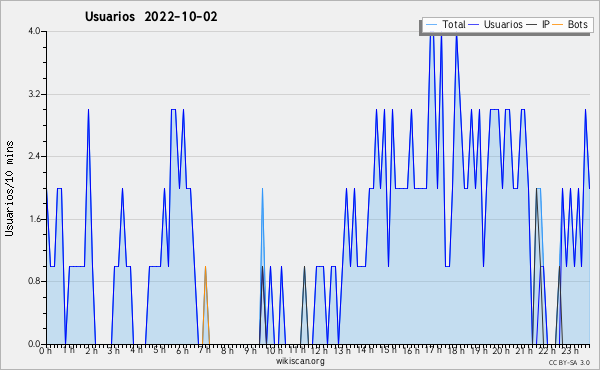Image resolution: width=600 pixels, height=370 pixels.
Task: Click the chart title 'Usuarios 2022-10-02'
Action: click(x=151, y=17)
